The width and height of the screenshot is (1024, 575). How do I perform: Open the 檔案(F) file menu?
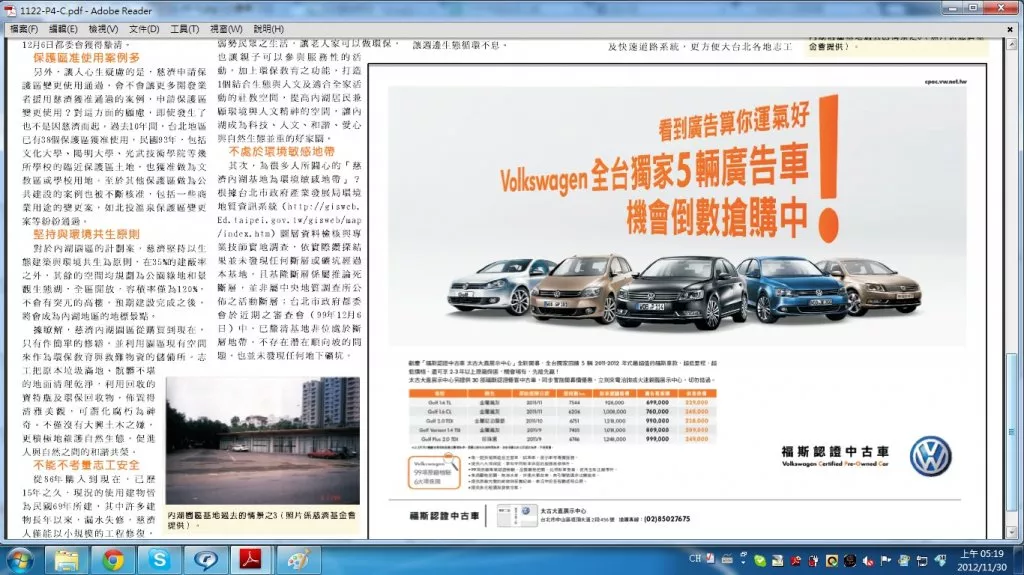[24, 29]
